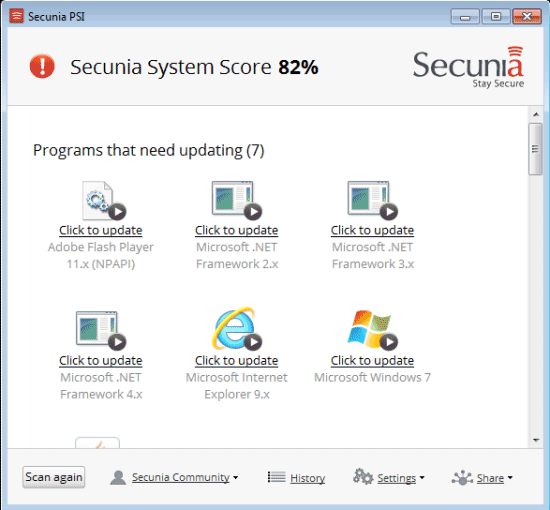The height and width of the screenshot is (510, 550).
Task: Click the red exclamation warning icon
Action: click(42, 66)
